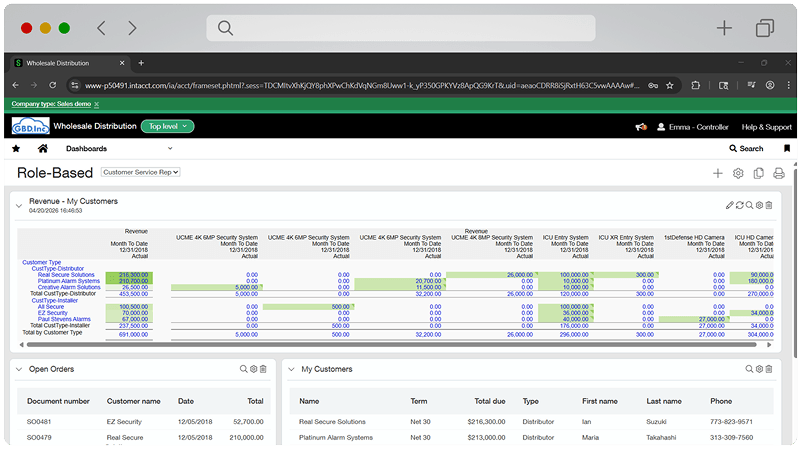Open the browser profile icon
This screenshot has height=450, width=800.
click(770, 85)
